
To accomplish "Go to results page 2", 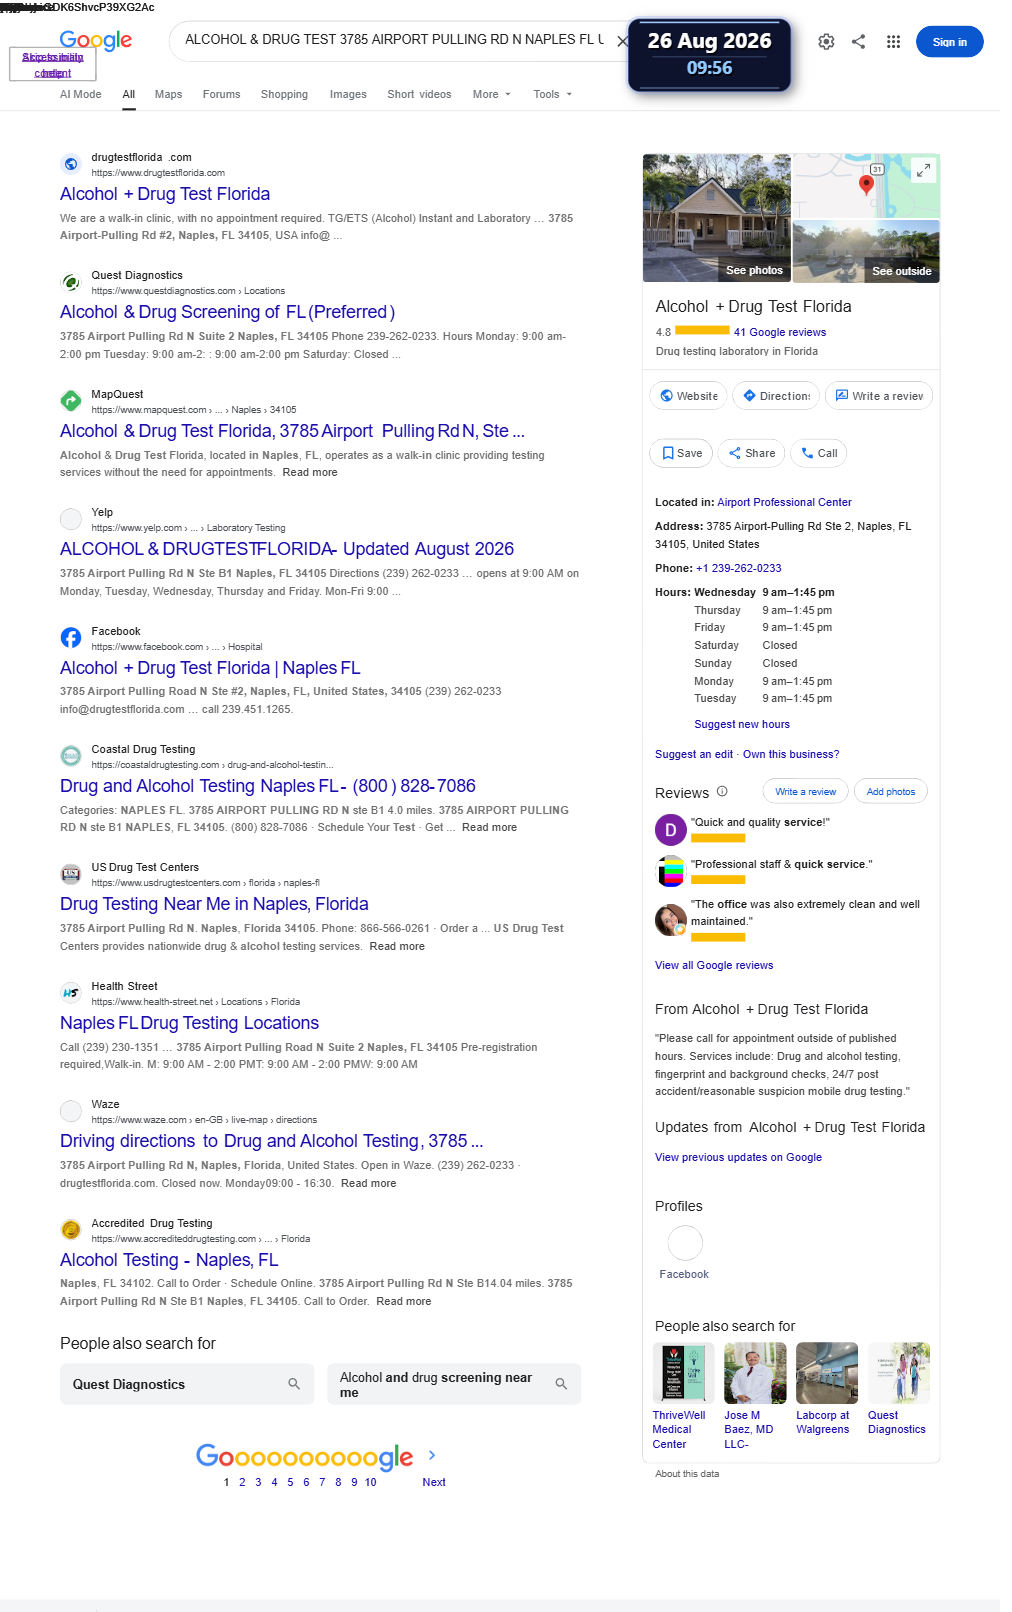I will point(242,1482).
